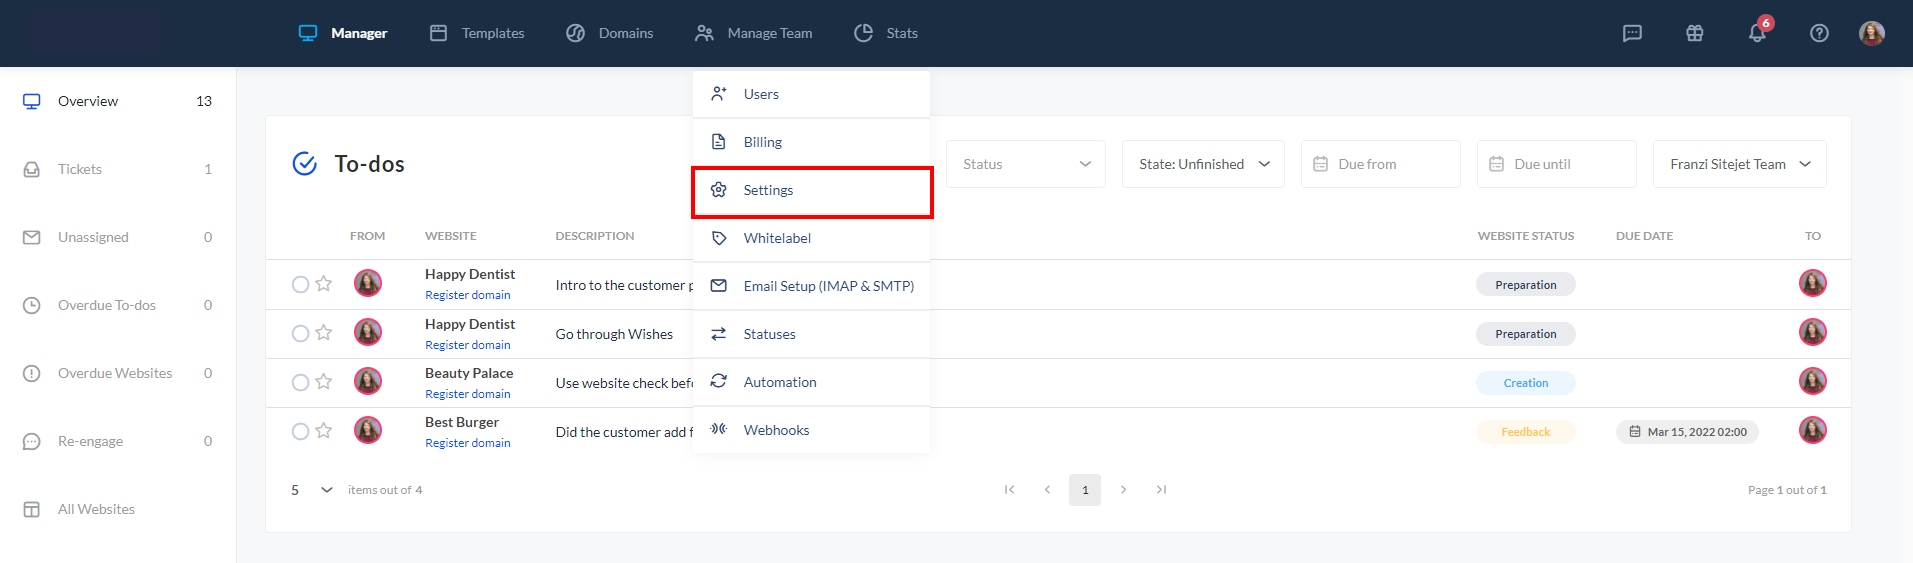The height and width of the screenshot is (563, 1913).
Task: Open Tickets in the sidebar
Action: pyautogui.click(x=80, y=169)
